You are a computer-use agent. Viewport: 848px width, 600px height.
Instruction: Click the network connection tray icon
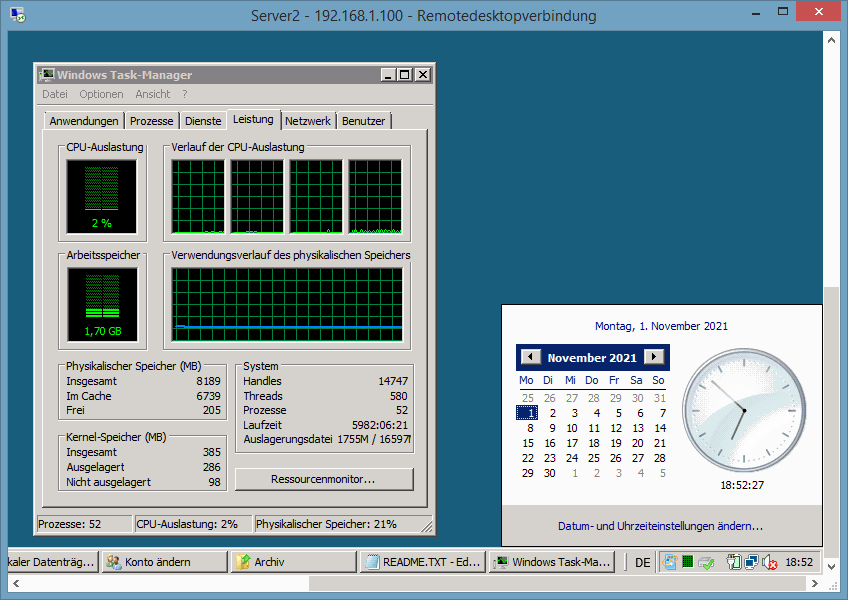pos(751,563)
